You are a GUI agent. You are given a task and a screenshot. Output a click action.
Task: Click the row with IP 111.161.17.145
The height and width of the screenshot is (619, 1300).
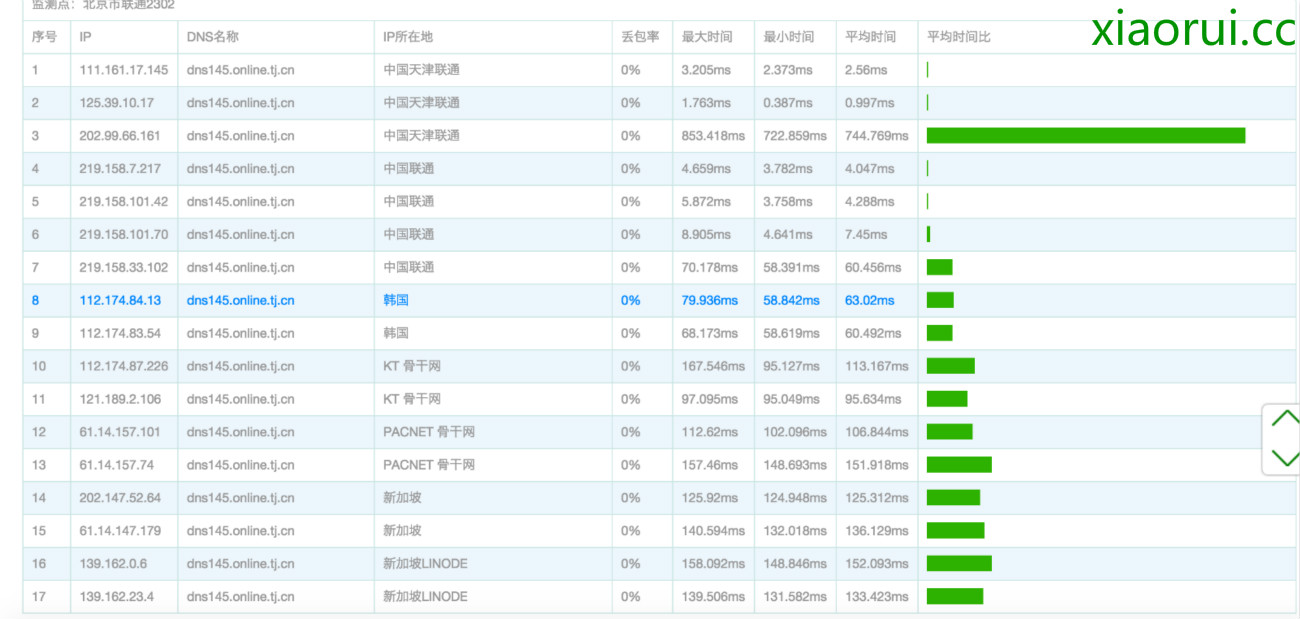(x=124, y=70)
